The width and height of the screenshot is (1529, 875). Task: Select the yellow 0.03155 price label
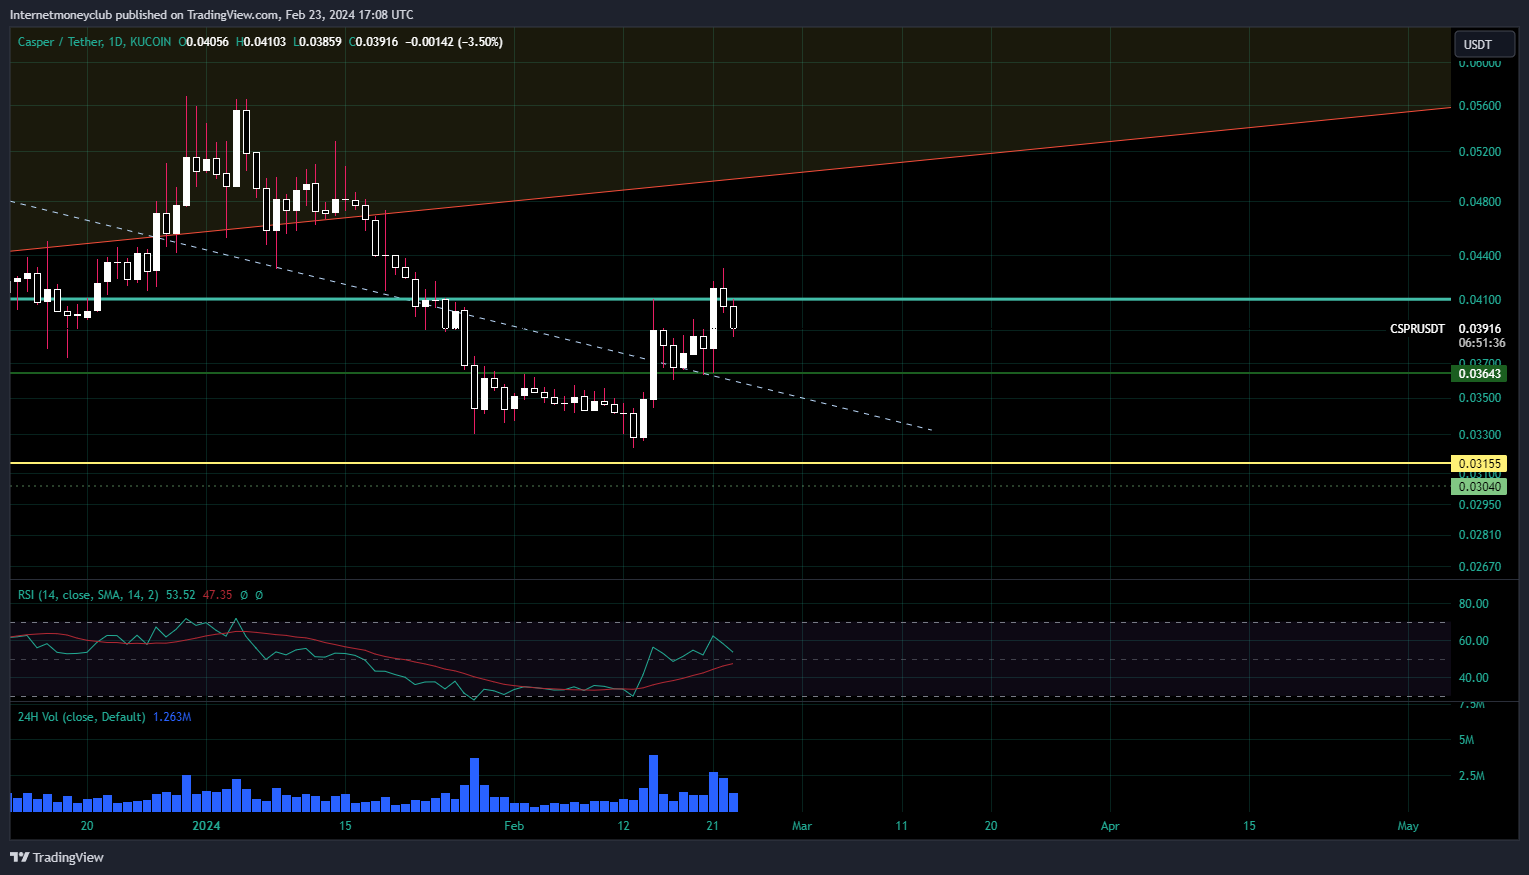(x=1479, y=463)
